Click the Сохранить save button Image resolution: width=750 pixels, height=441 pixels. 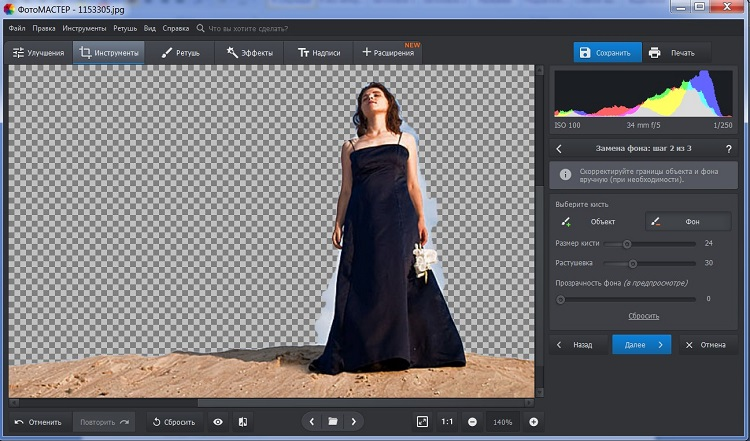pos(607,53)
